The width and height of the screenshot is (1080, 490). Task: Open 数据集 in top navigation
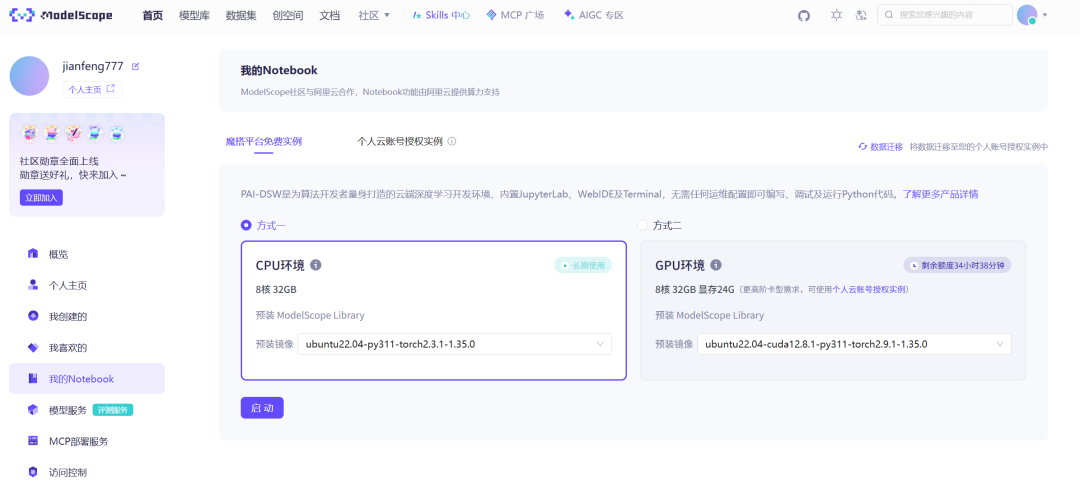[241, 15]
